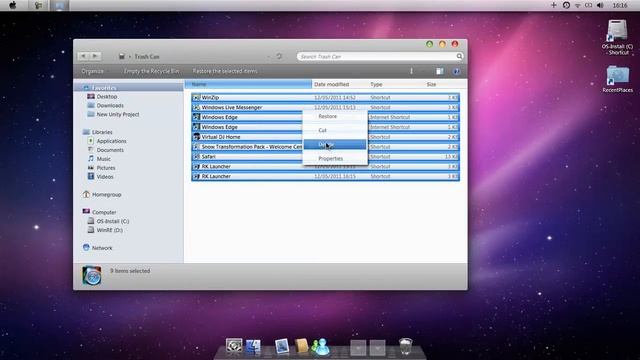Image resolution: width=640 pixels, height=360 pixels.
Task: Open the OS-Install (C) desktop shortcut
Action: (x=617, y=37)
